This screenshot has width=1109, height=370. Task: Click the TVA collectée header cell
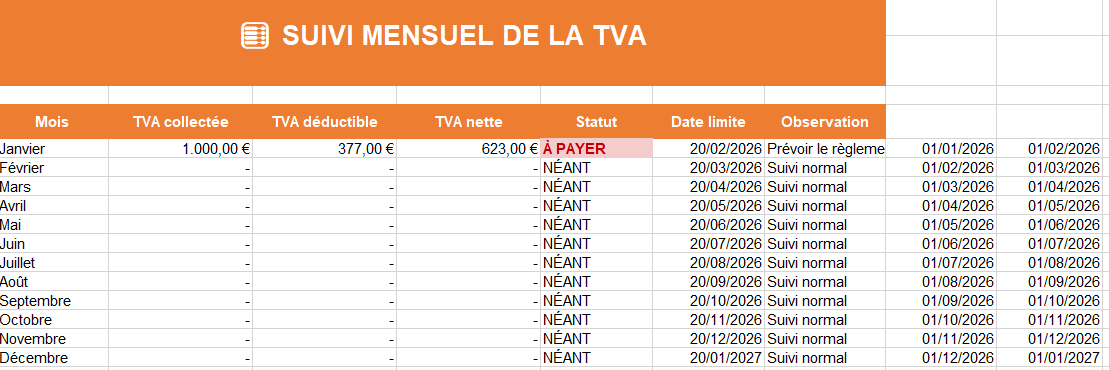(180, 122)
